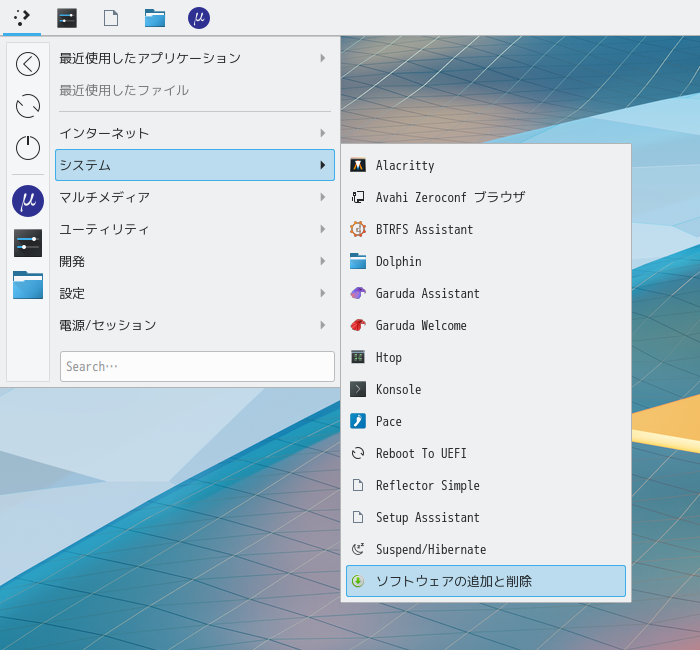The image size is (700, 650).
Task: Click the Garuda Assistant purple eagle icon
Action: pos(358,293)
